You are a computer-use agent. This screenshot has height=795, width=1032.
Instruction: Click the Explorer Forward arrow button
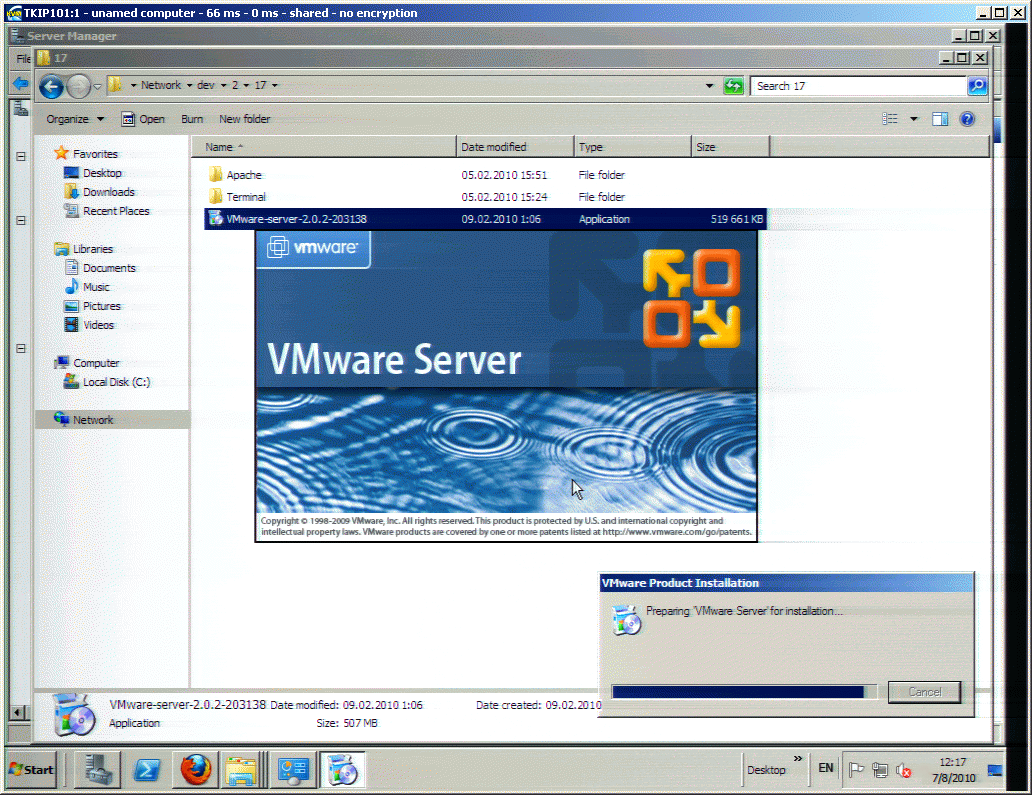78,86
